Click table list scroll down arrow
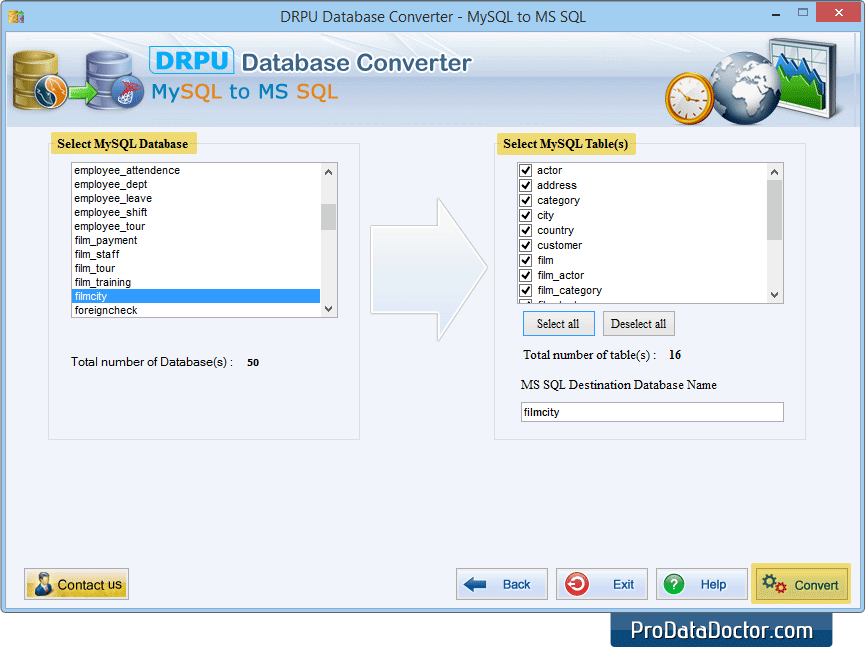 pyautogui.click(x=774, y=295)
